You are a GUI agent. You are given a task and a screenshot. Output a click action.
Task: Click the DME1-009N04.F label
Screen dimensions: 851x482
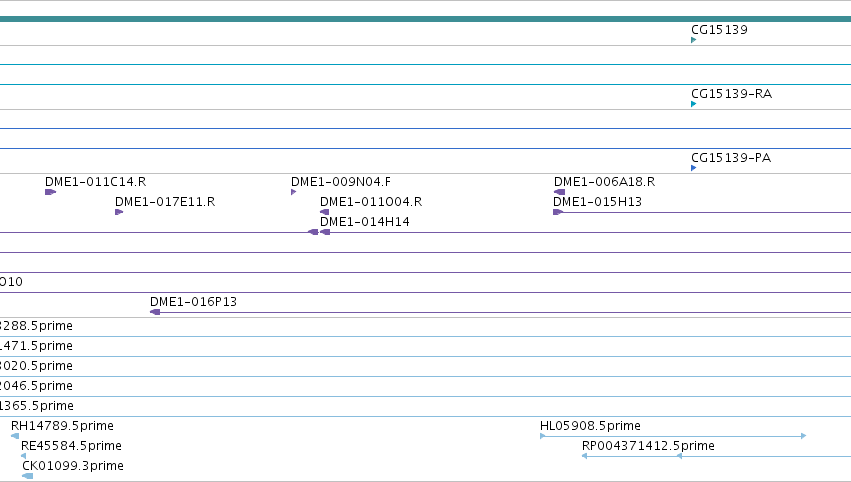pos(340,182)
